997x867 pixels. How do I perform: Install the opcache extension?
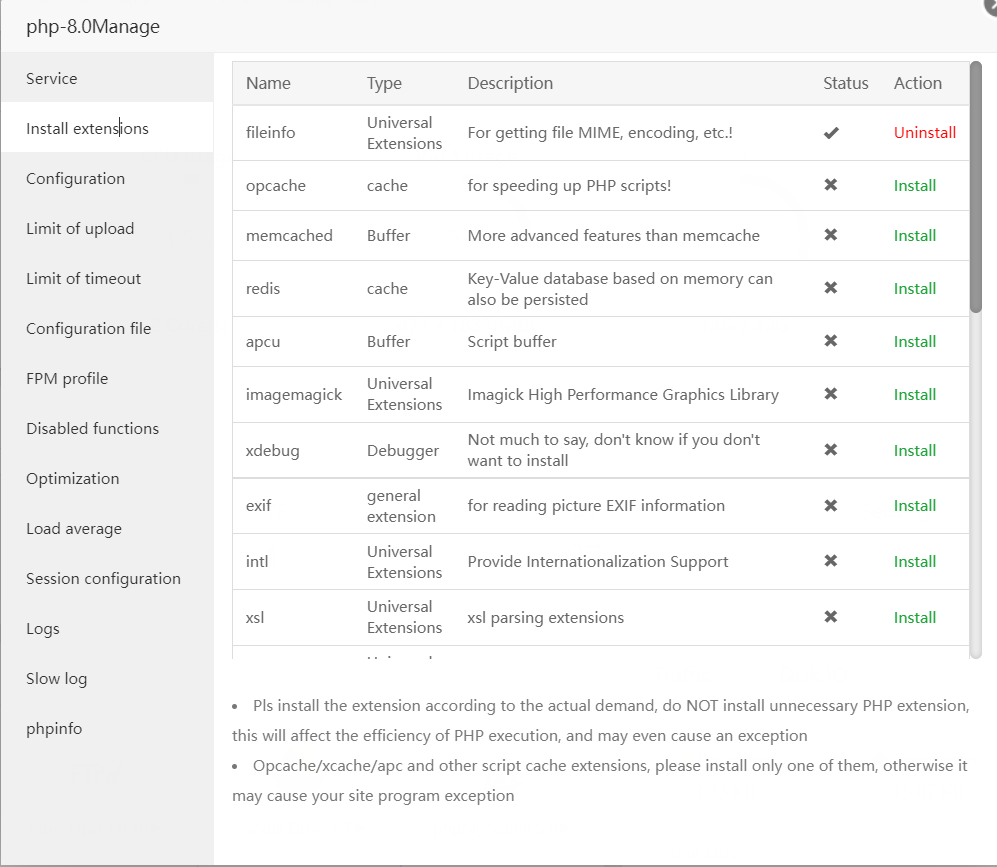914,185
